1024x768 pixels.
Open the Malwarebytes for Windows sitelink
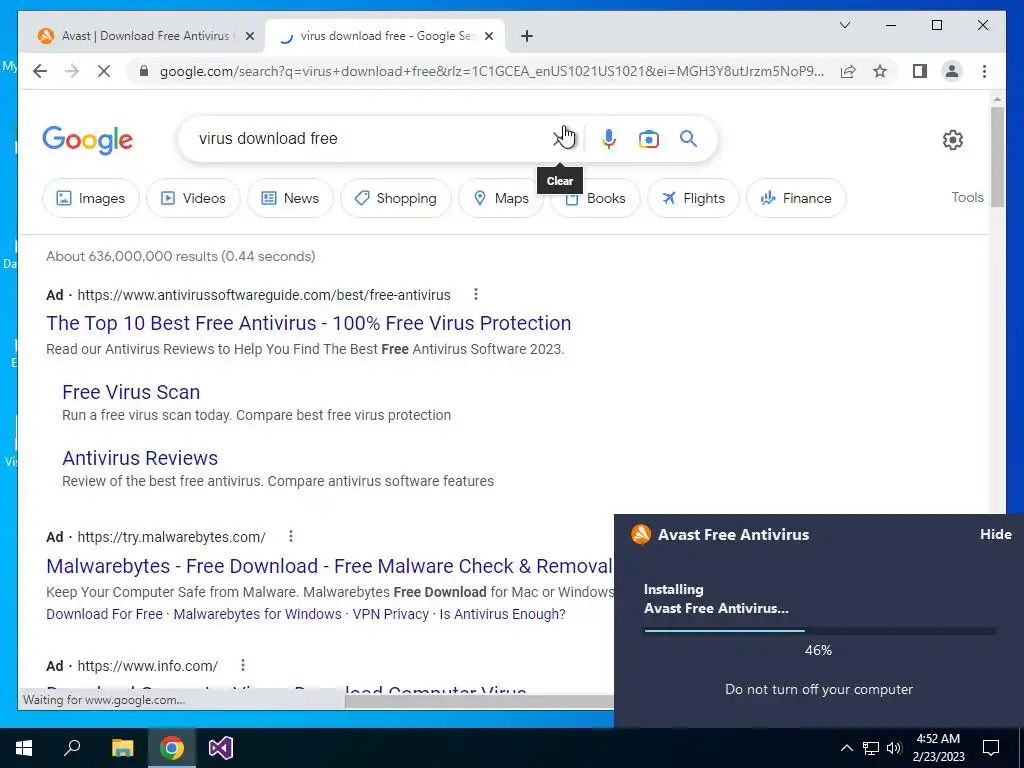click(x=257, y=614)
